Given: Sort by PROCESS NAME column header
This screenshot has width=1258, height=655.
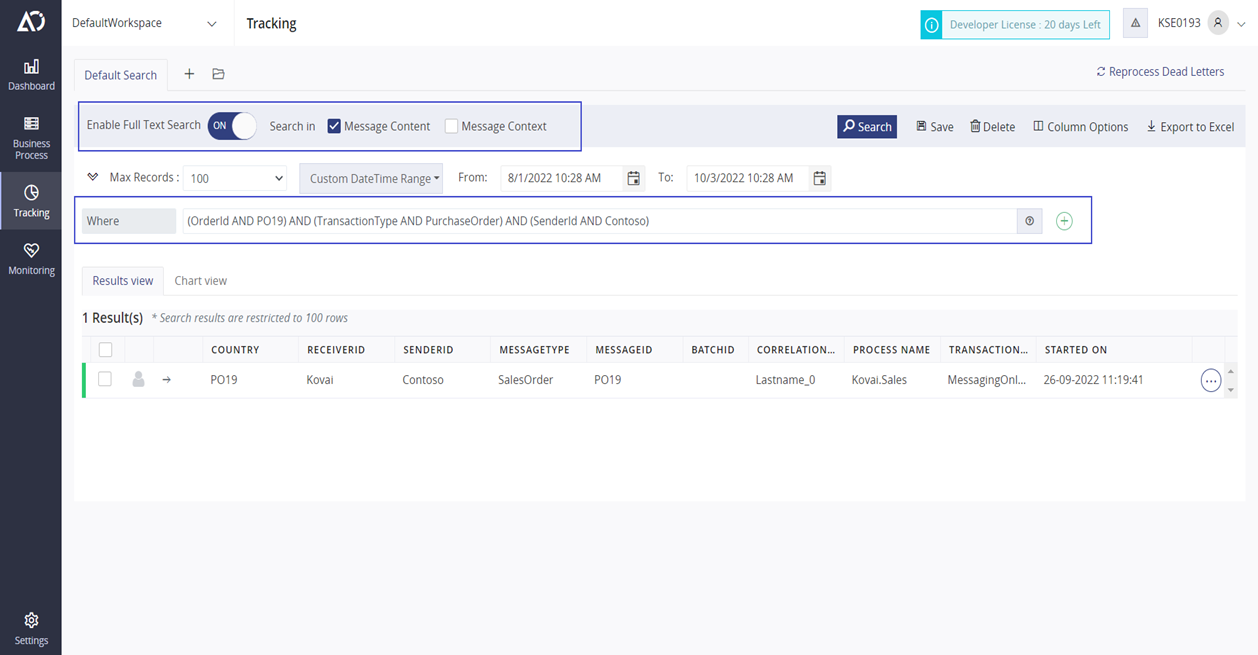Looking at the screenshot, I should pyautogui.click(x=891, y=350).
